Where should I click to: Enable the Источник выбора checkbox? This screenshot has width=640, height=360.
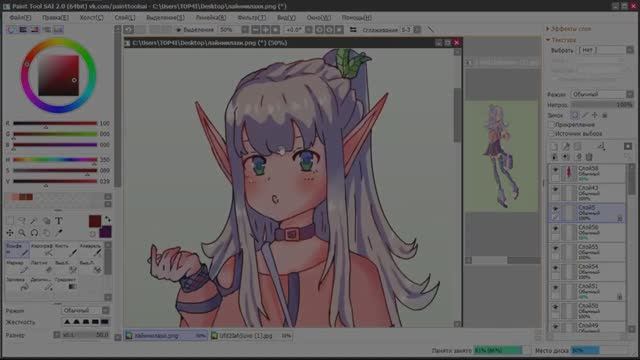(x=551, y=133)
